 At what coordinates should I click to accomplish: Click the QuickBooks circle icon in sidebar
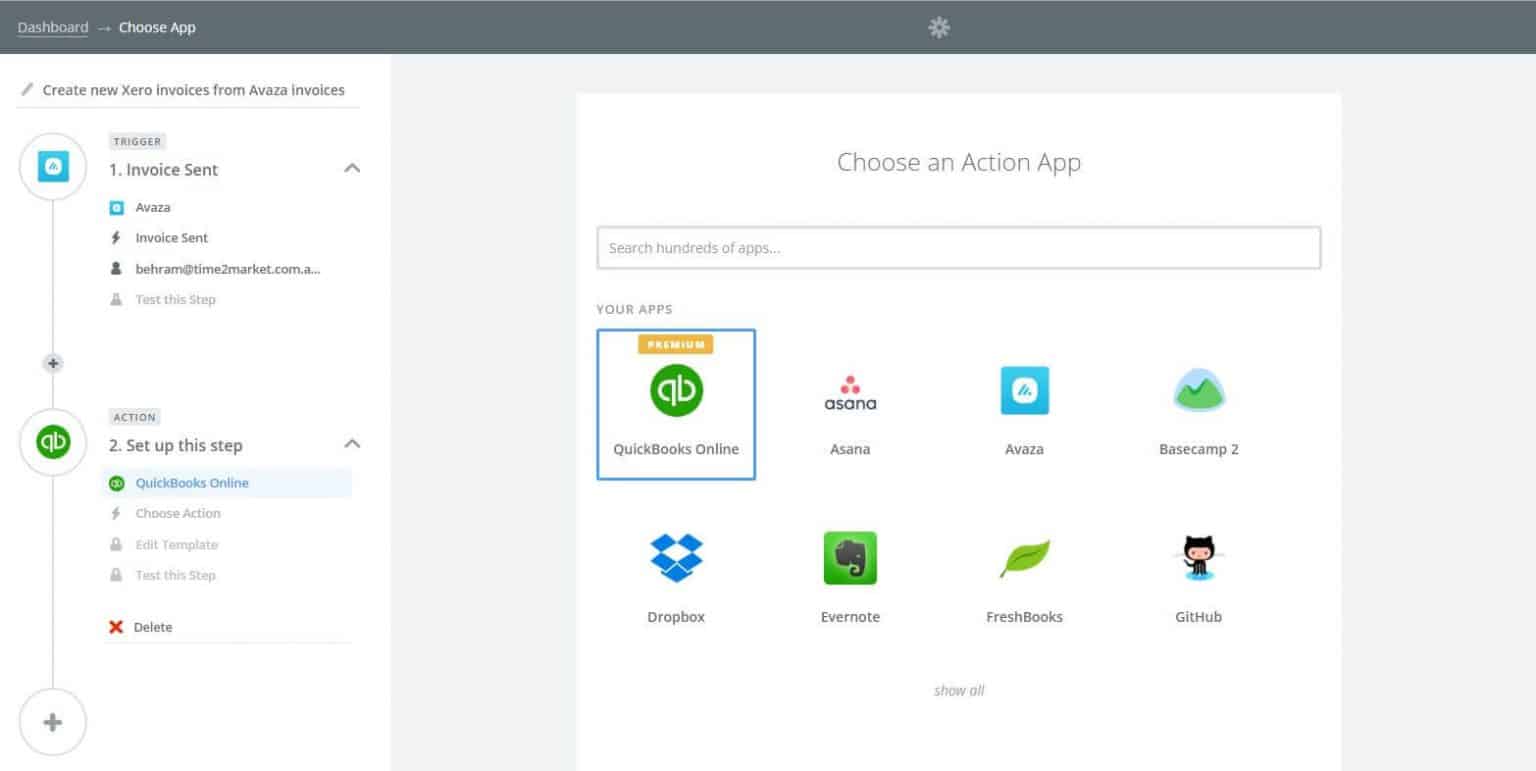tap(52, 443)
